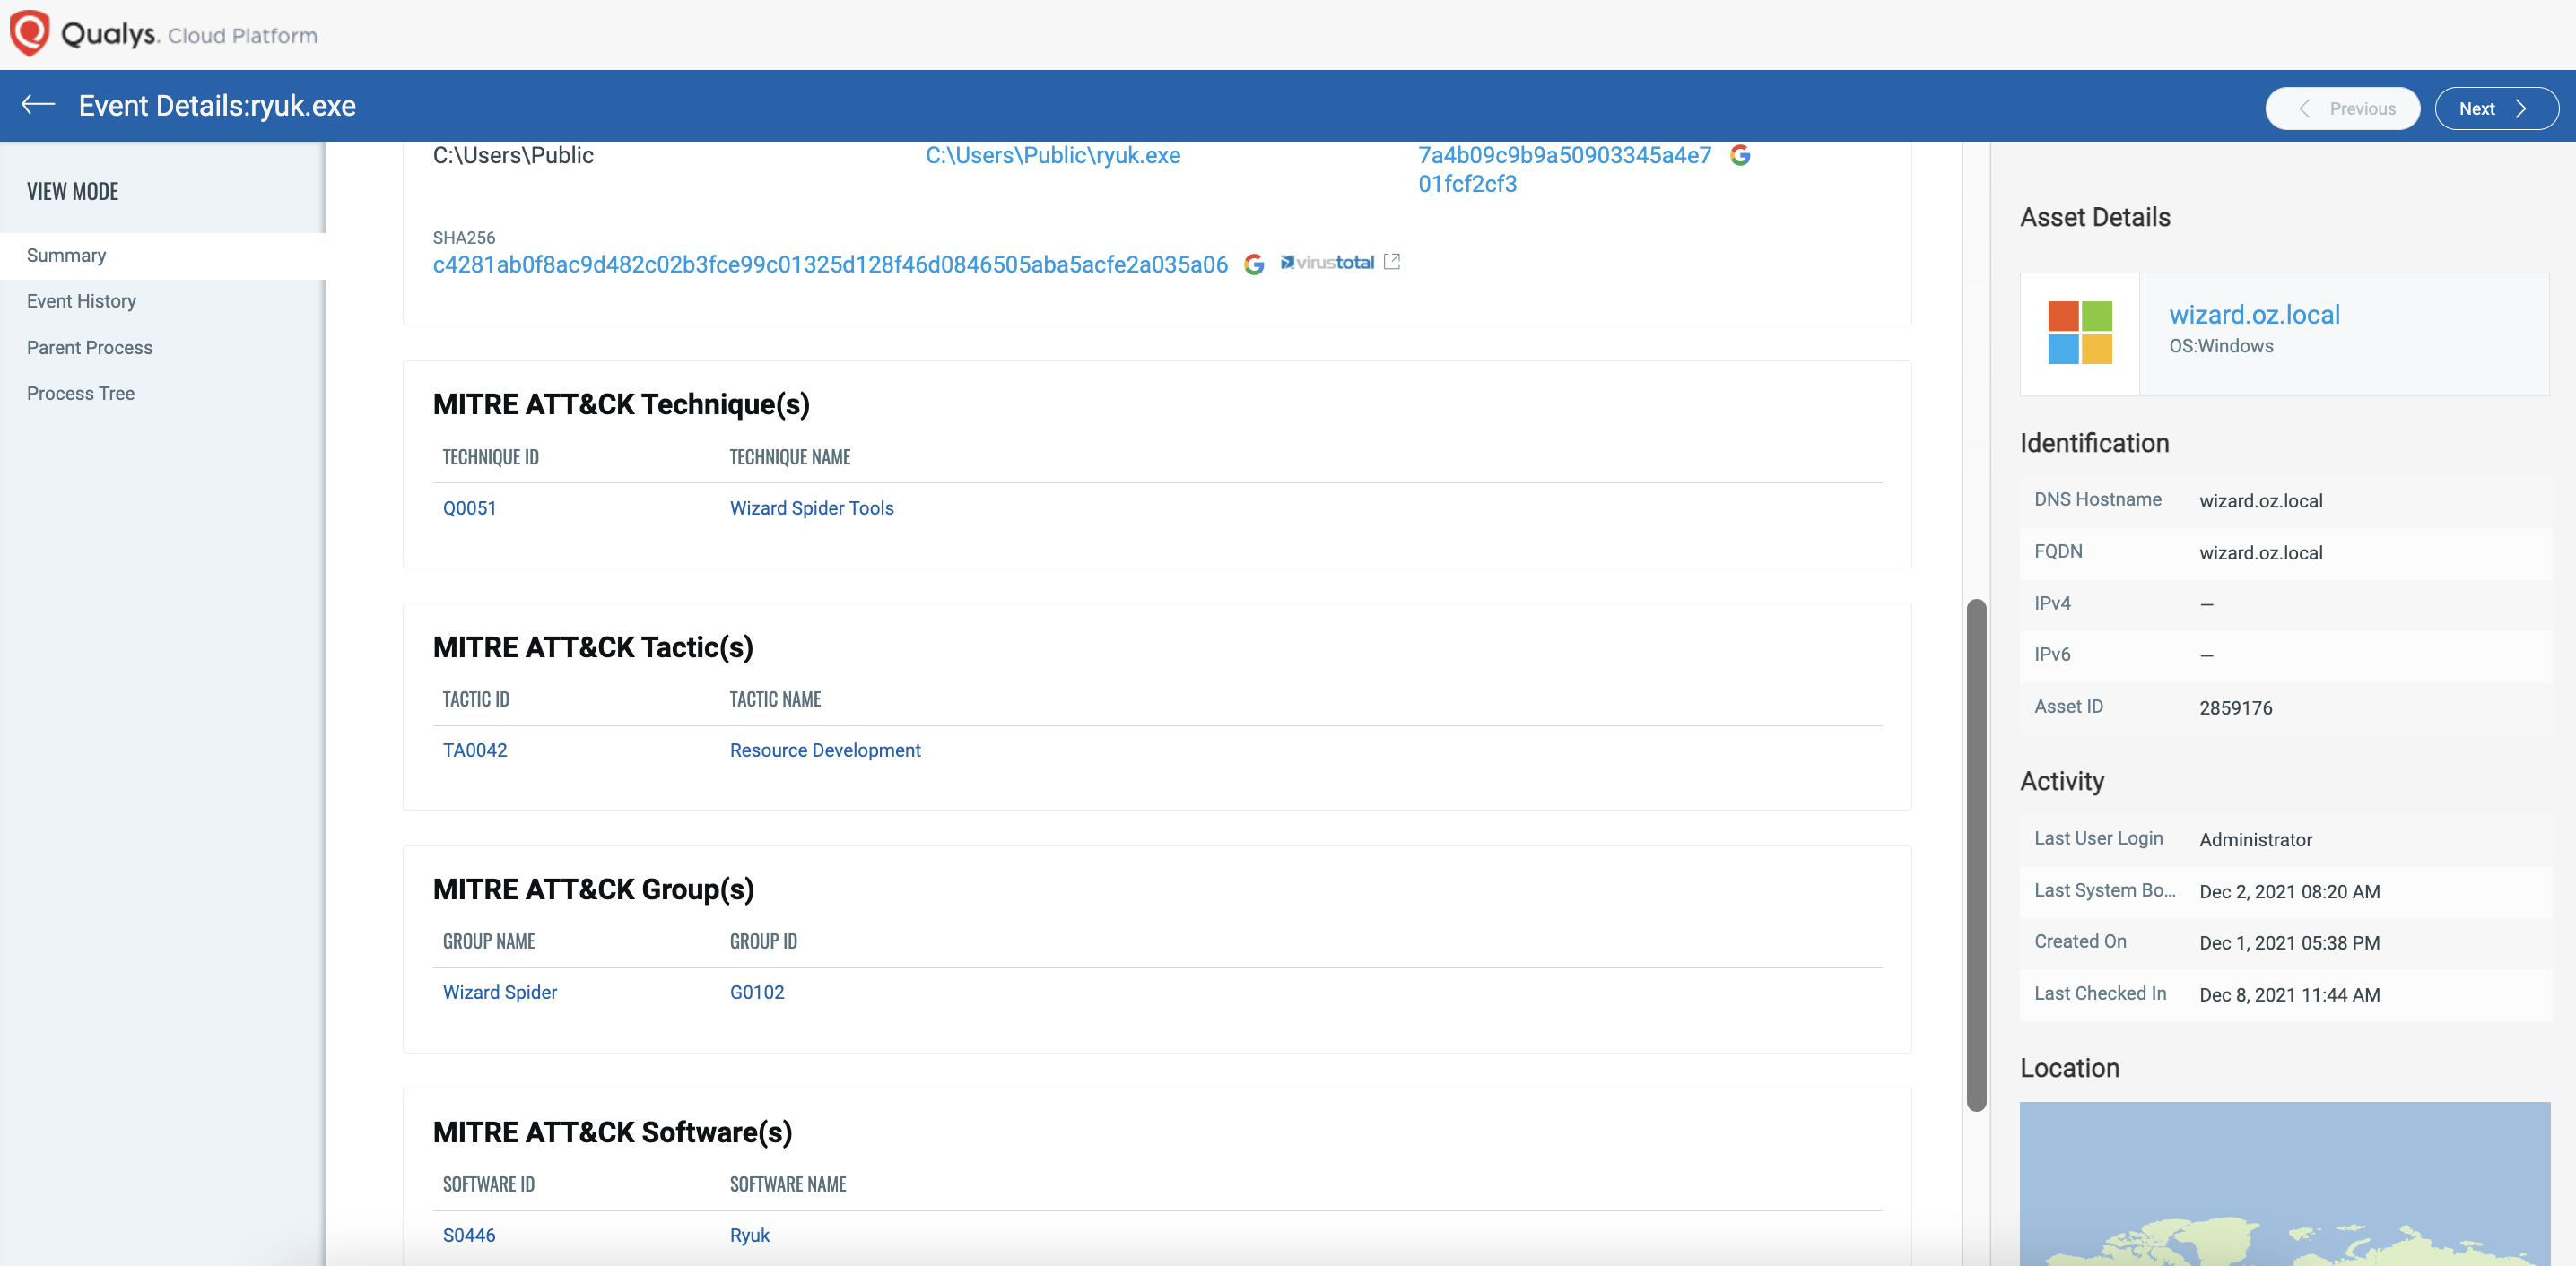2576x1266 pixels.
Task: Click the chevron arrow inside the Next button
Action: 2524,108
